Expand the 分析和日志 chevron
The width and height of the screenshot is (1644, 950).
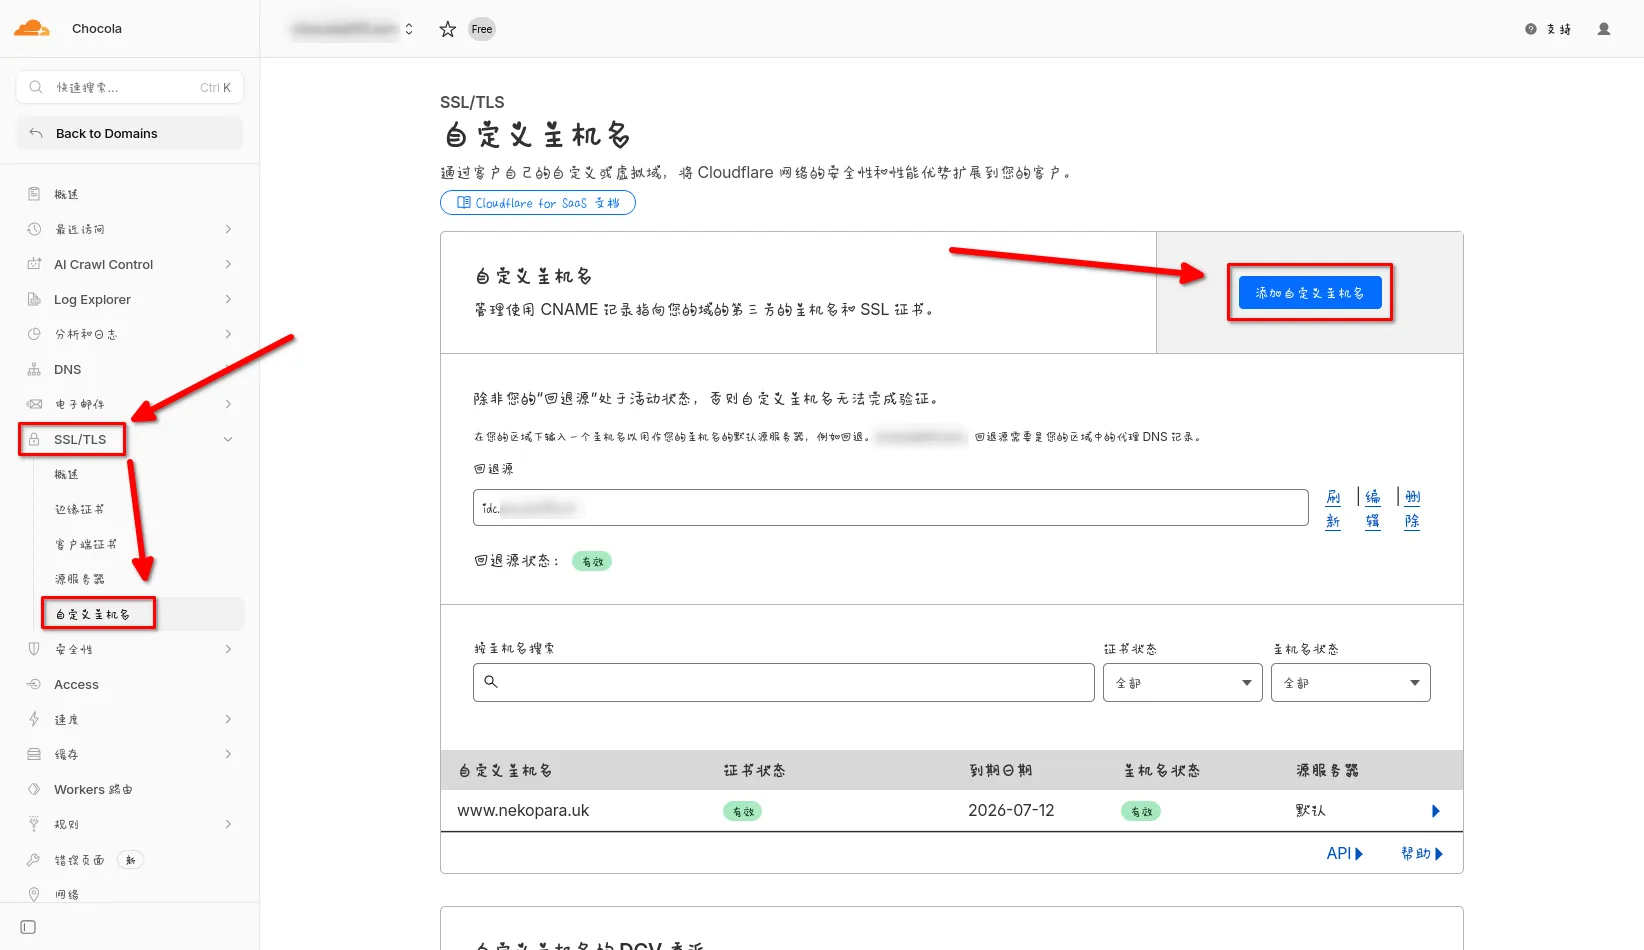(x=228, y=334)
